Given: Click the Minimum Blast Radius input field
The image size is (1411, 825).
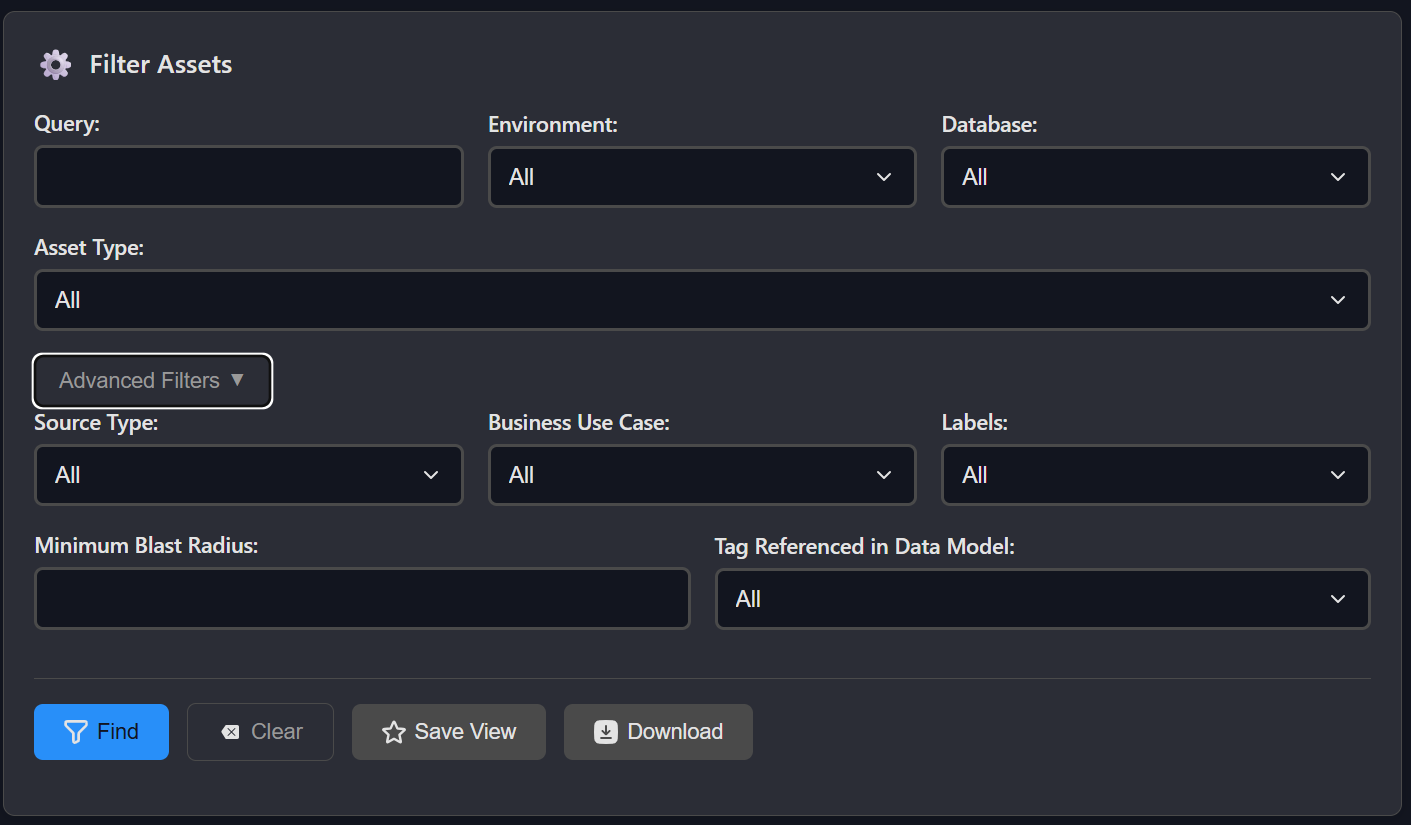Looking at the screenshot, I should [x=361, y=598].
